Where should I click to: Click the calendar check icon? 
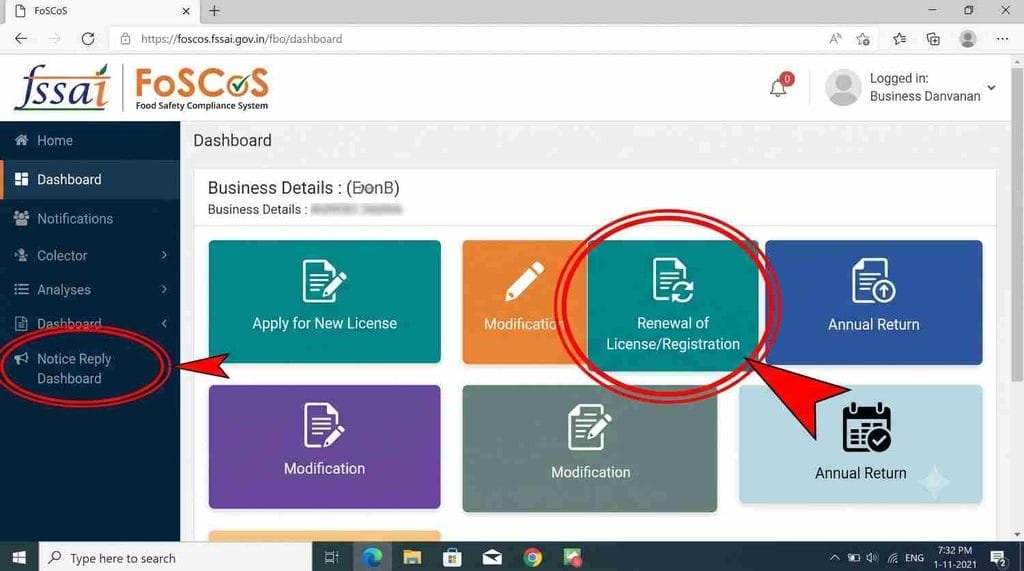pos(867,427)
